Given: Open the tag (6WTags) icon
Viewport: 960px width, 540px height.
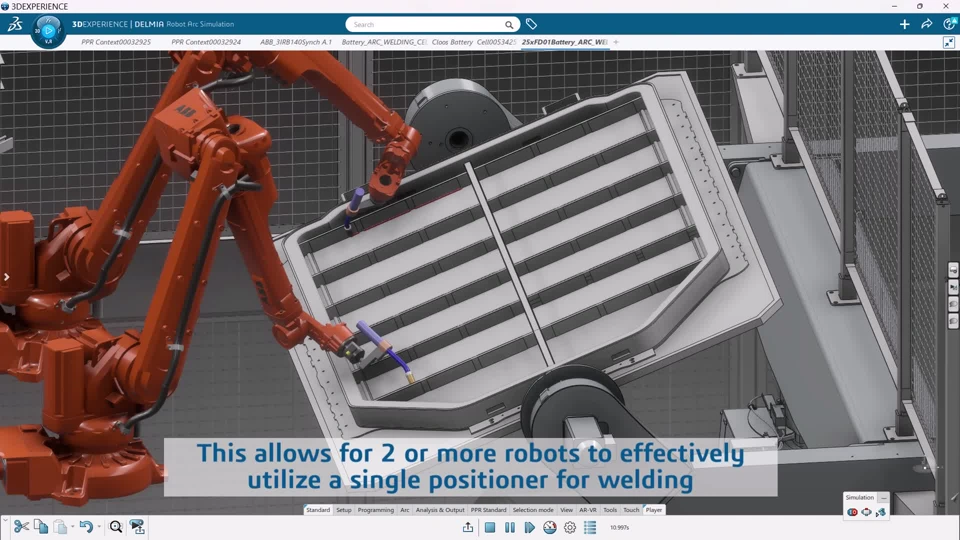Looking at the screenshot, I should click(531, 24).
